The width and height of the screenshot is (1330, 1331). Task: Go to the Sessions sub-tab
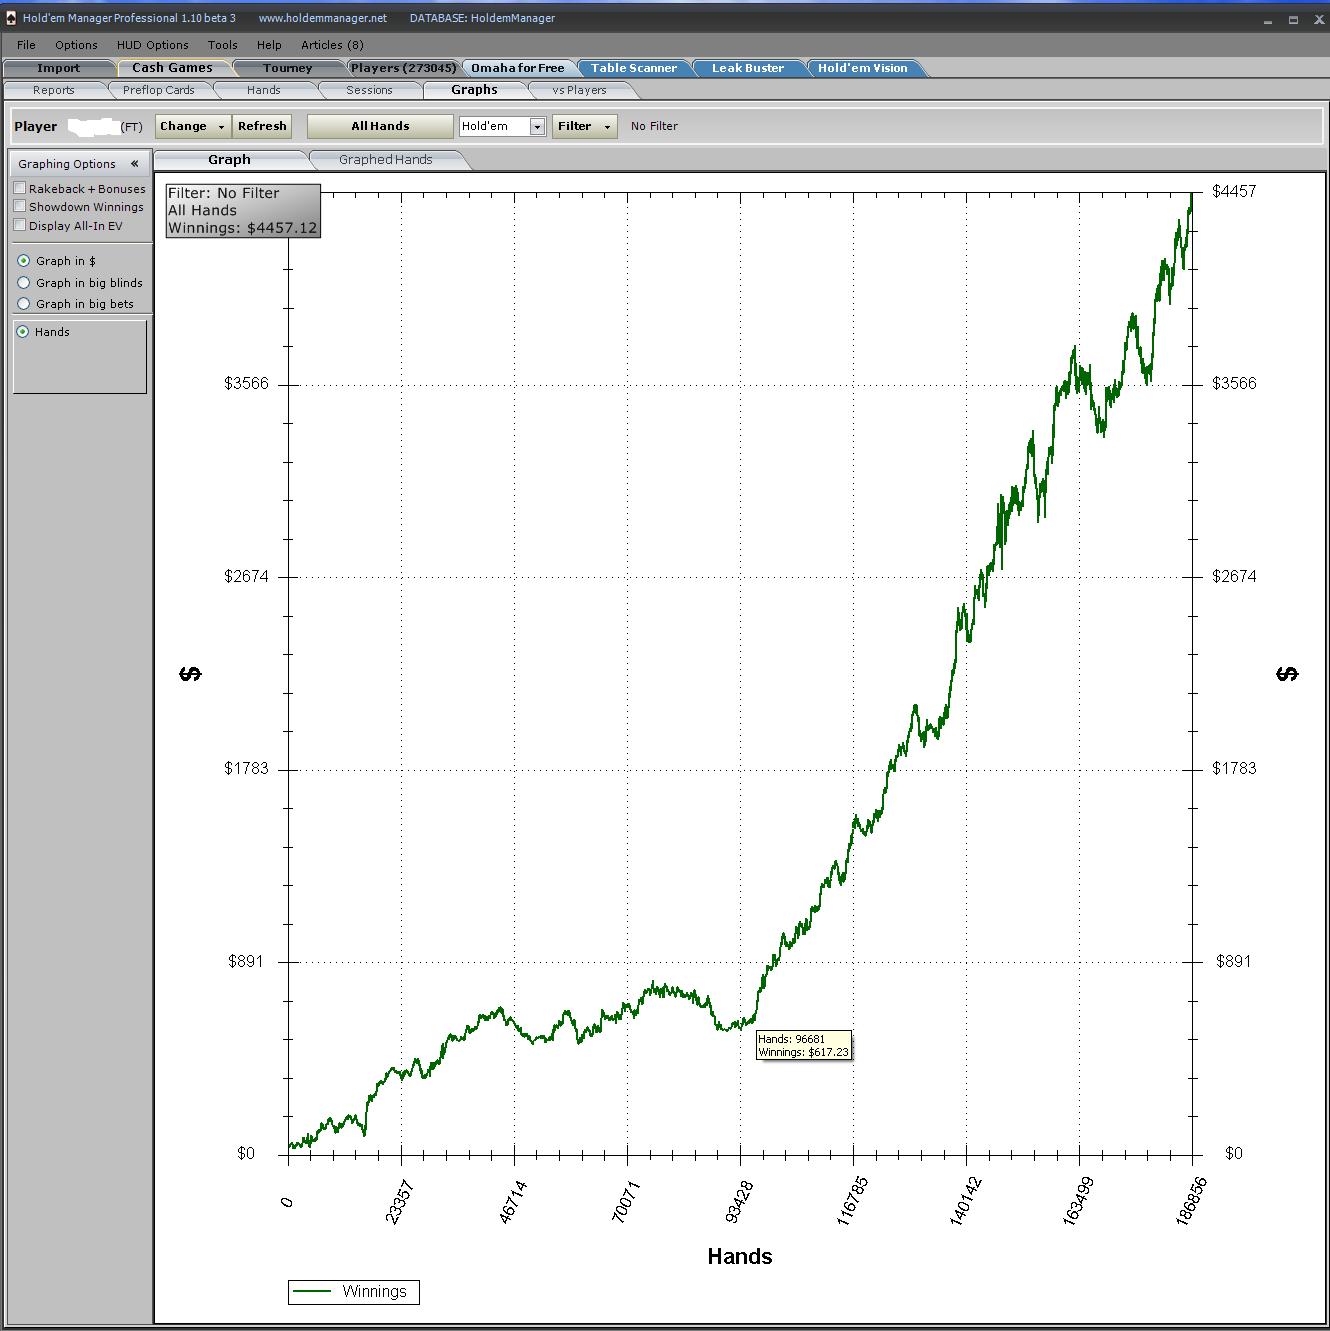pyautogui.click(x=369, y=90)
